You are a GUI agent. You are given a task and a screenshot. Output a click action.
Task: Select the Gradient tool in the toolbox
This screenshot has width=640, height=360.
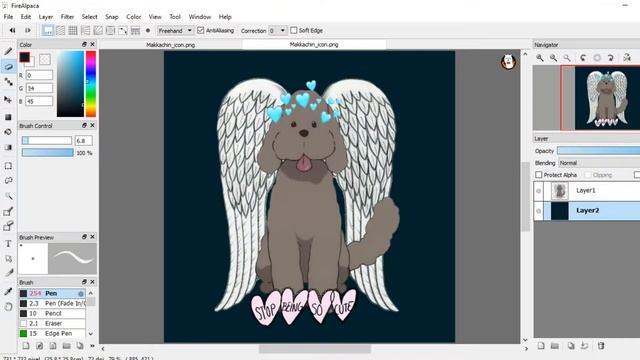click(8, 147)
